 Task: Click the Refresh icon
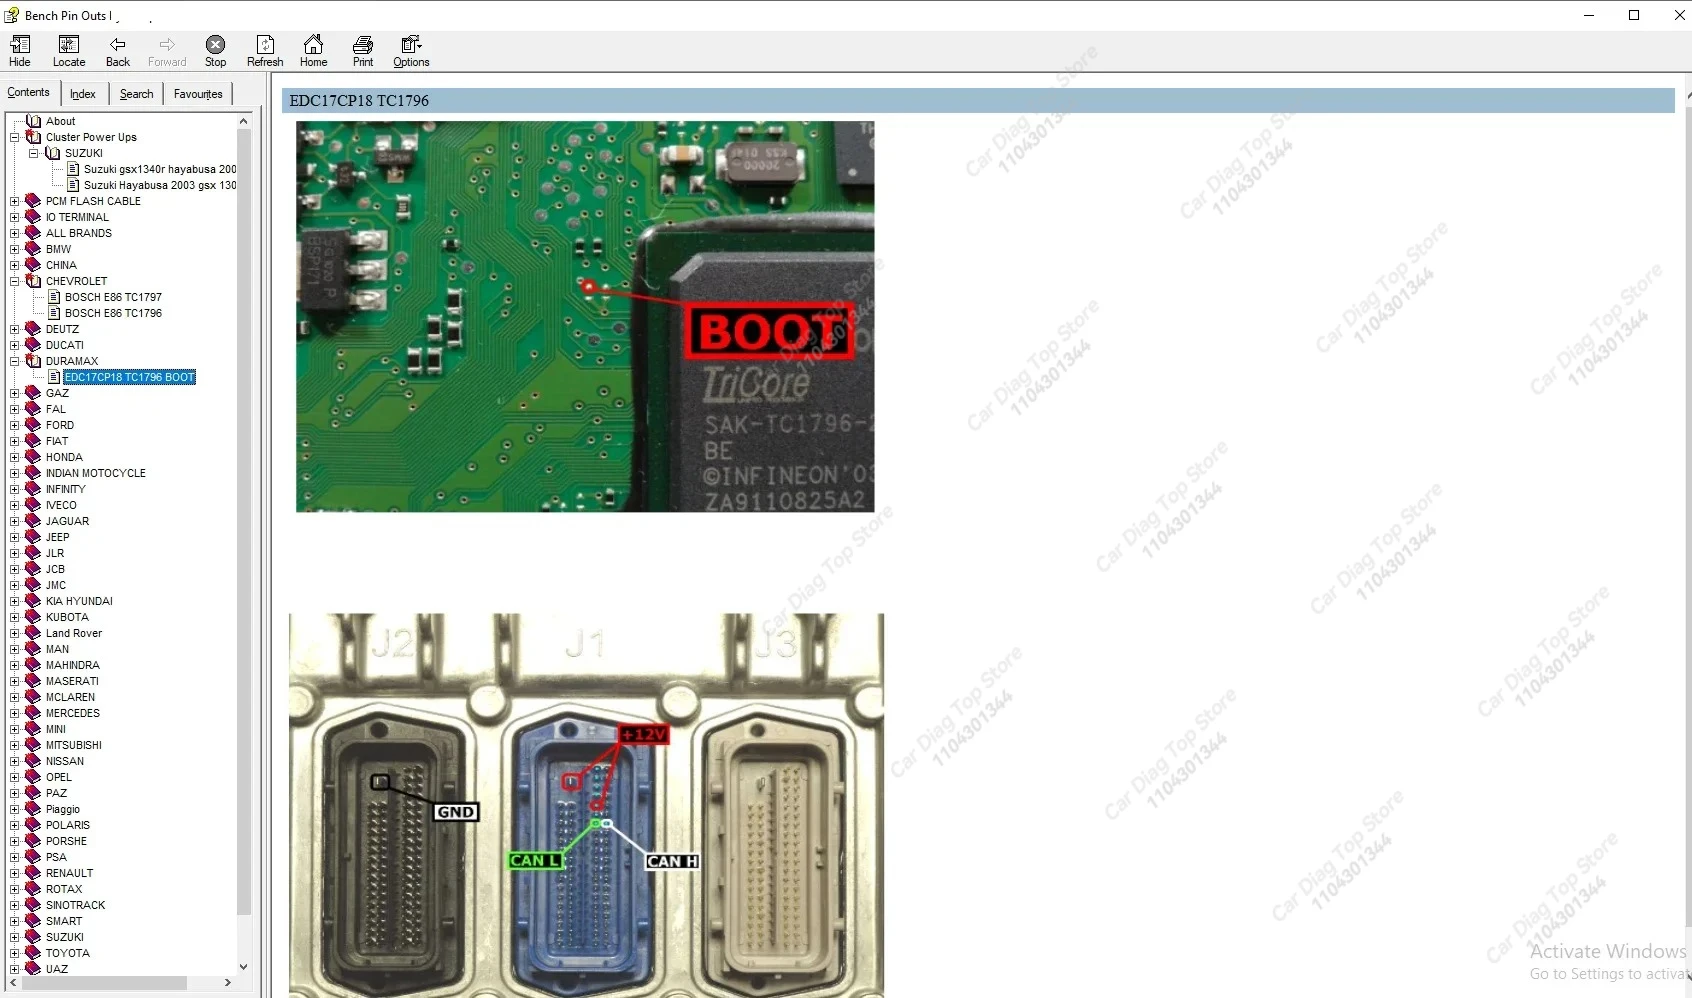[264, 50]
